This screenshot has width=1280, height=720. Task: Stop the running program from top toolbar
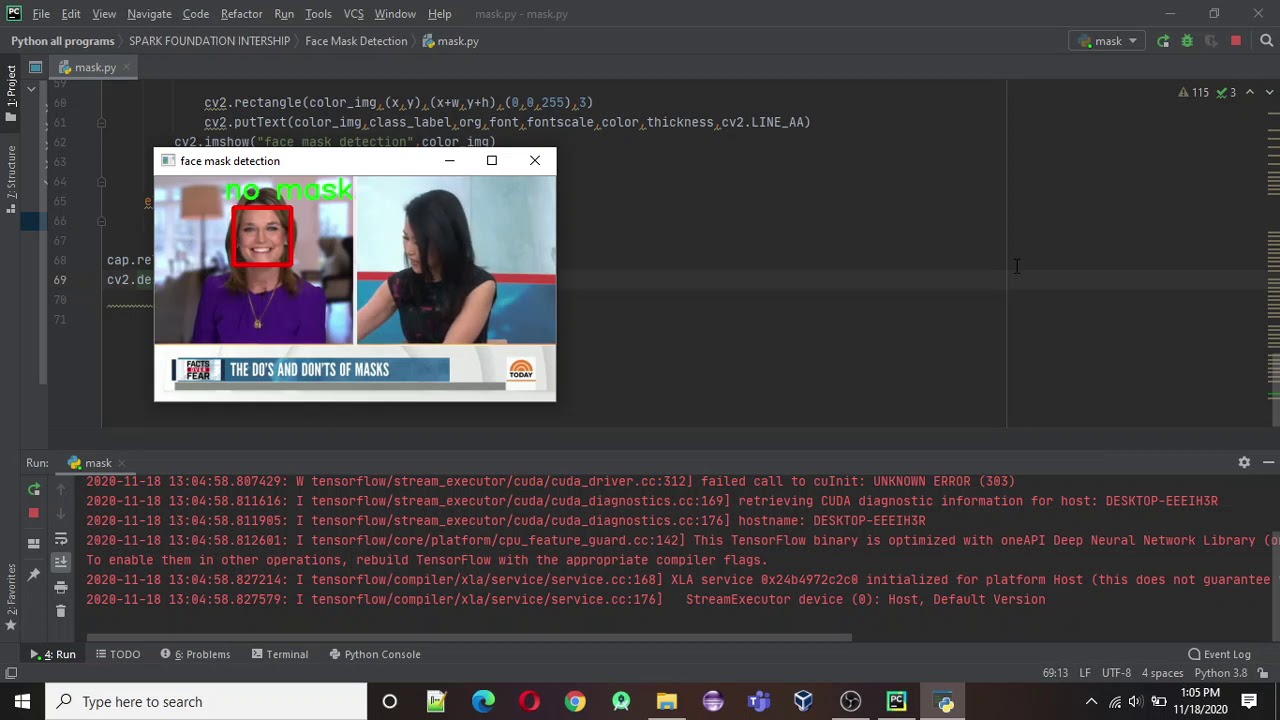click(x=1236, y=41)
